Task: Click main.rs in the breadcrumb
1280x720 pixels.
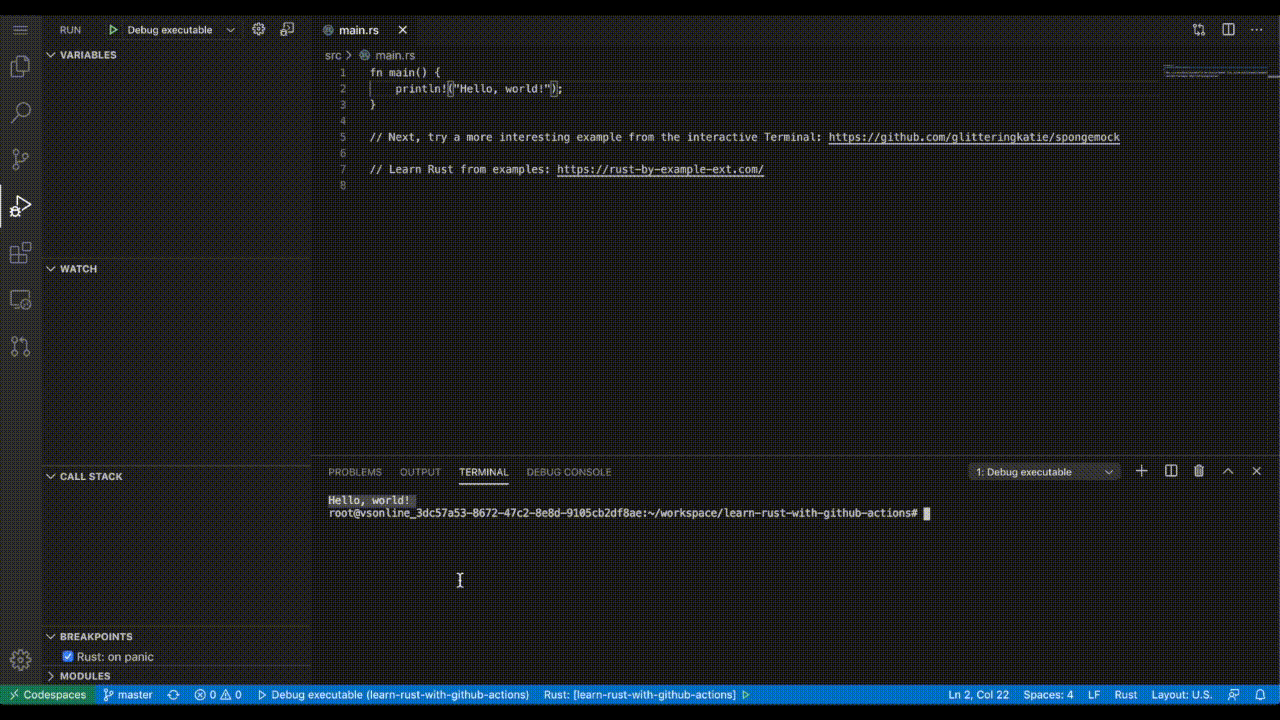Action: click(395, 55)
